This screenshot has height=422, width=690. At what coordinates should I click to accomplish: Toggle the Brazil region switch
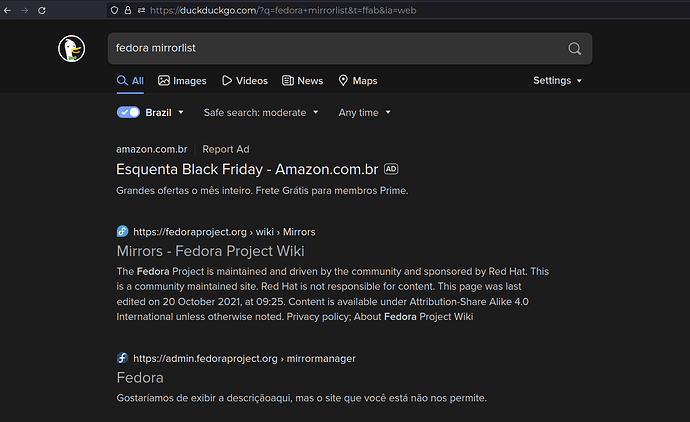[x=128, y=112]
